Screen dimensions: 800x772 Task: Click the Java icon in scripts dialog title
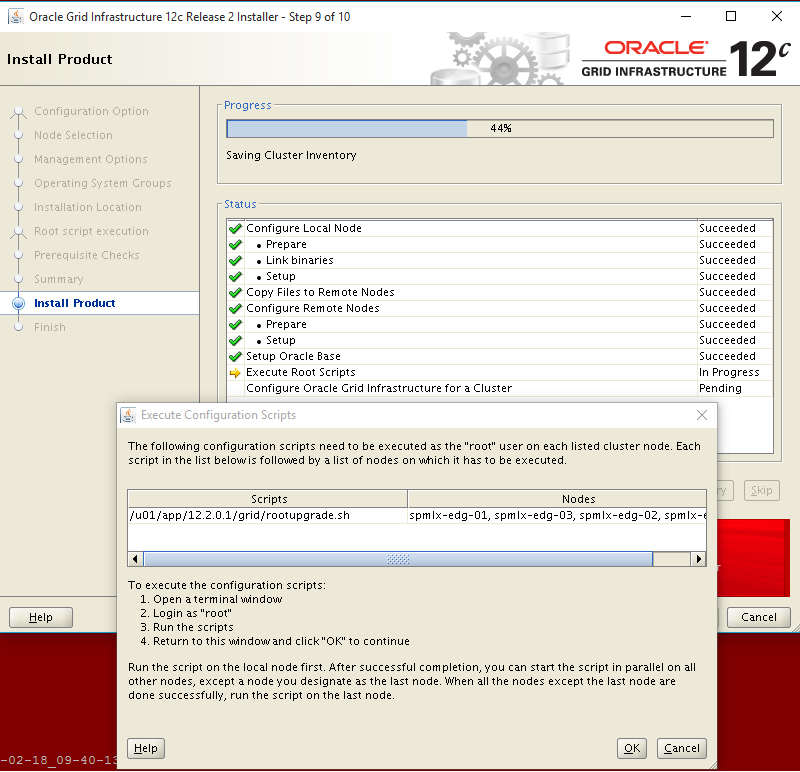click(129, 415)
